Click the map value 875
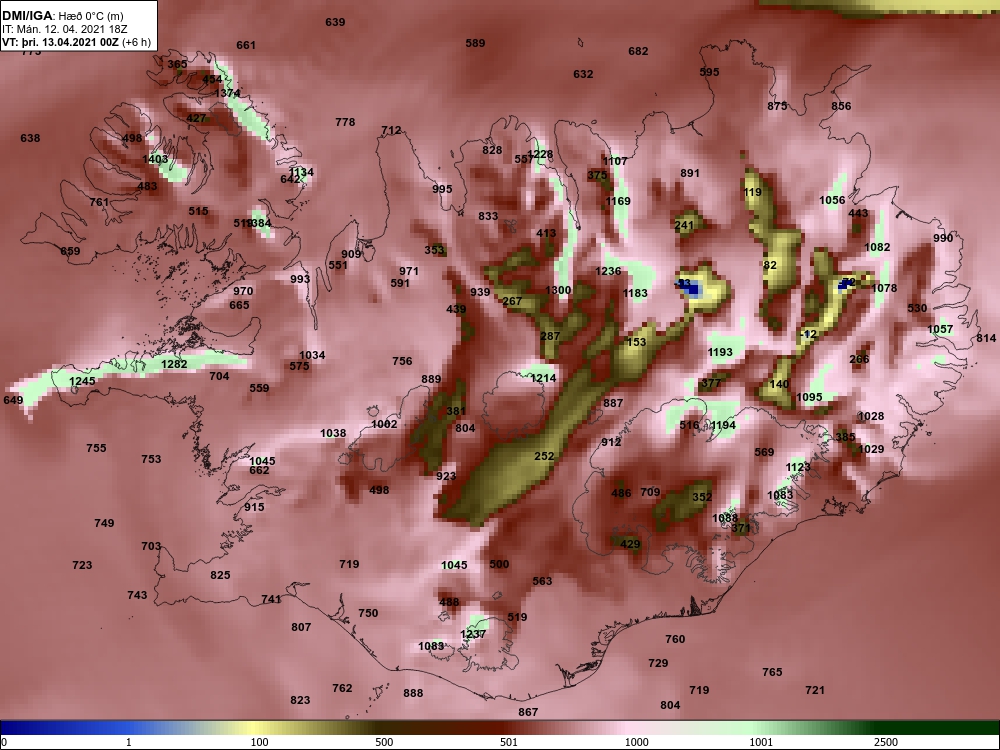 (x=777, y=107)
